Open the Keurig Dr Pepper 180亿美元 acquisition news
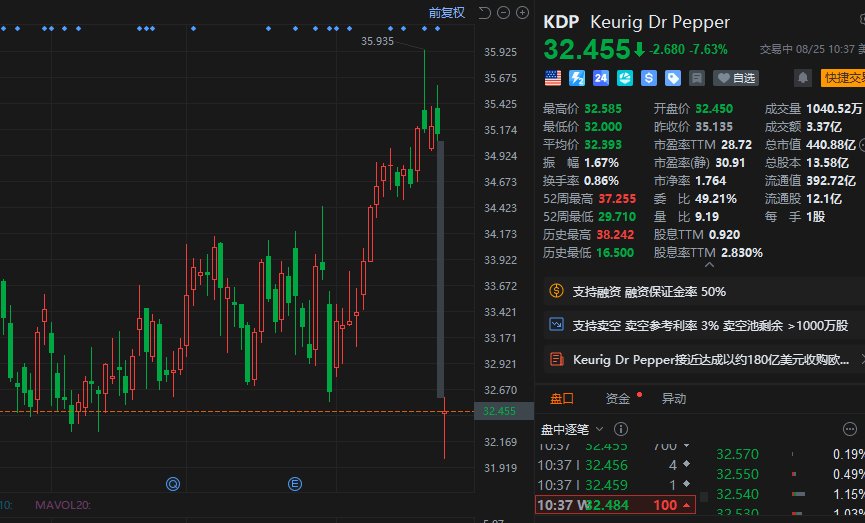865x523 pixels. point(711,360)
